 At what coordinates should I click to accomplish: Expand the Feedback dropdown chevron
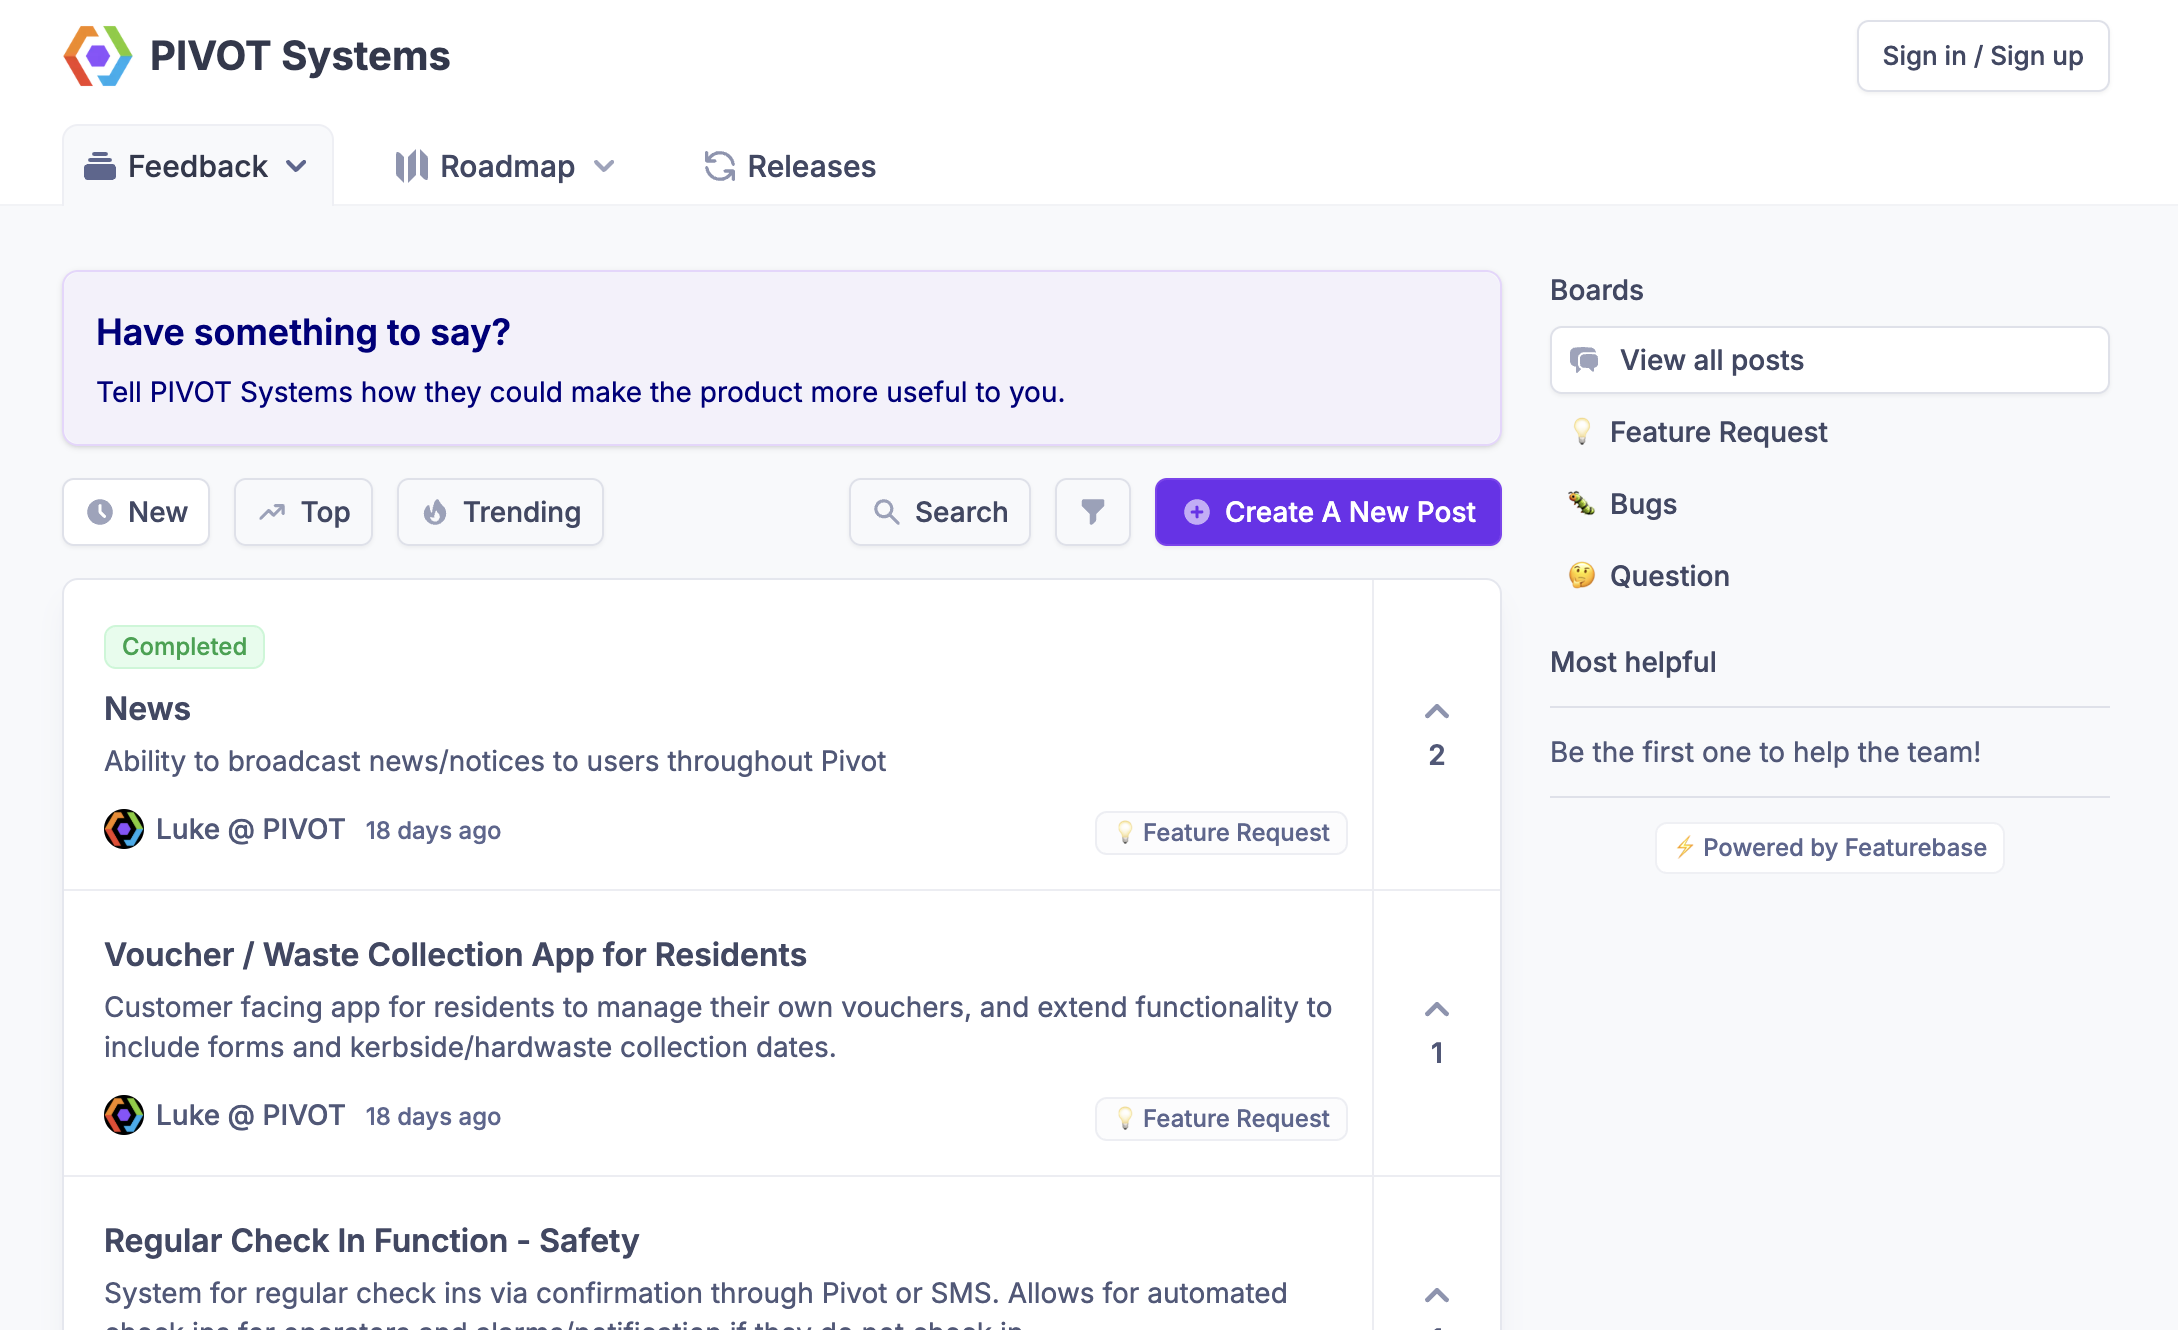[296, 167]
